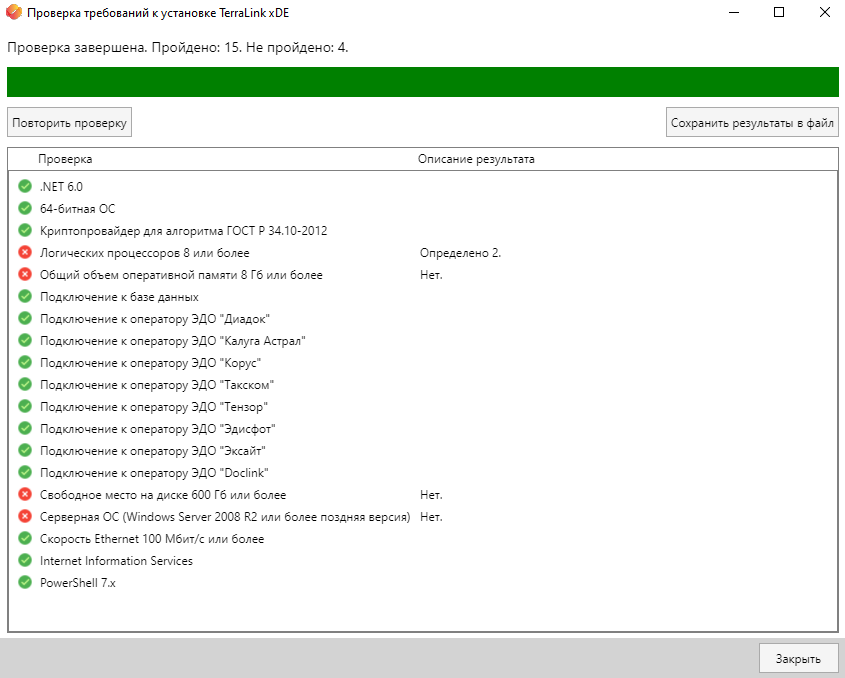The height and width of the screenshot is (678, 845).
Task: Select Общий объем оперативной памяти row
Action: click(181, 275)
